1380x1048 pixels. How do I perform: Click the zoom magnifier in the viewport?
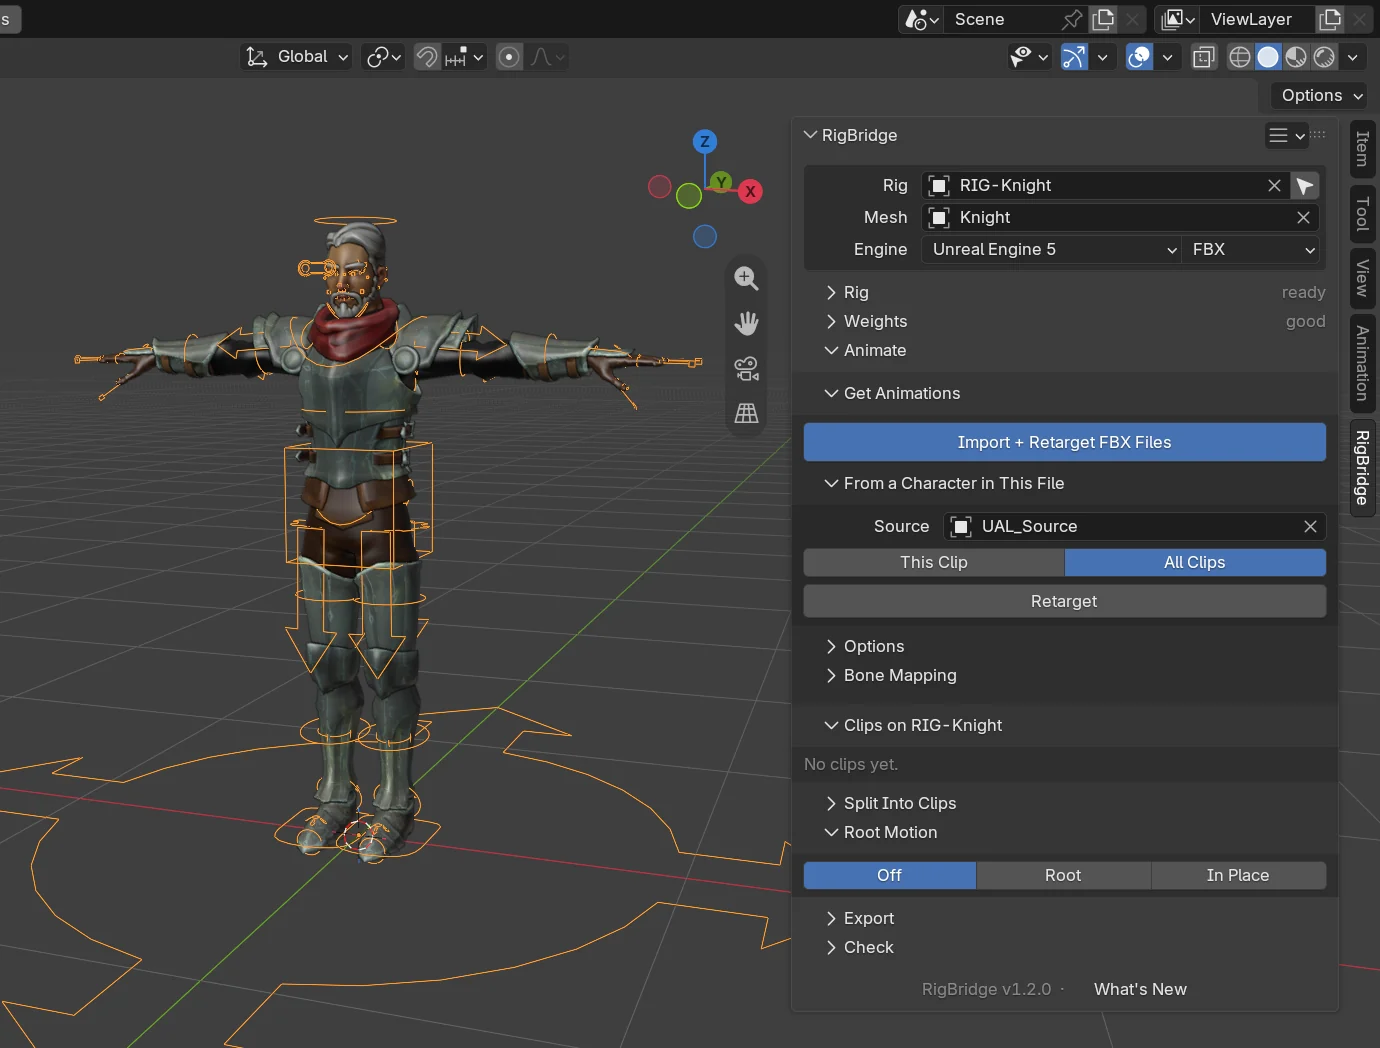coord(746,278)
